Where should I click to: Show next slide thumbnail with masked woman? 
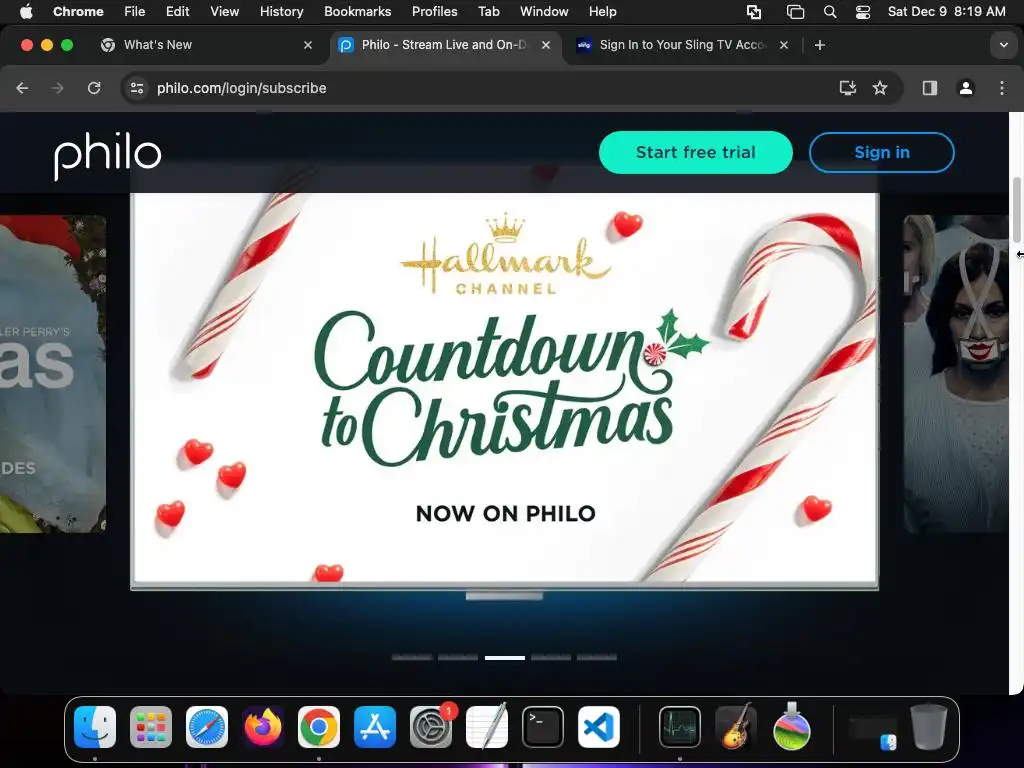pyautogui.click(x=956, y=374)
